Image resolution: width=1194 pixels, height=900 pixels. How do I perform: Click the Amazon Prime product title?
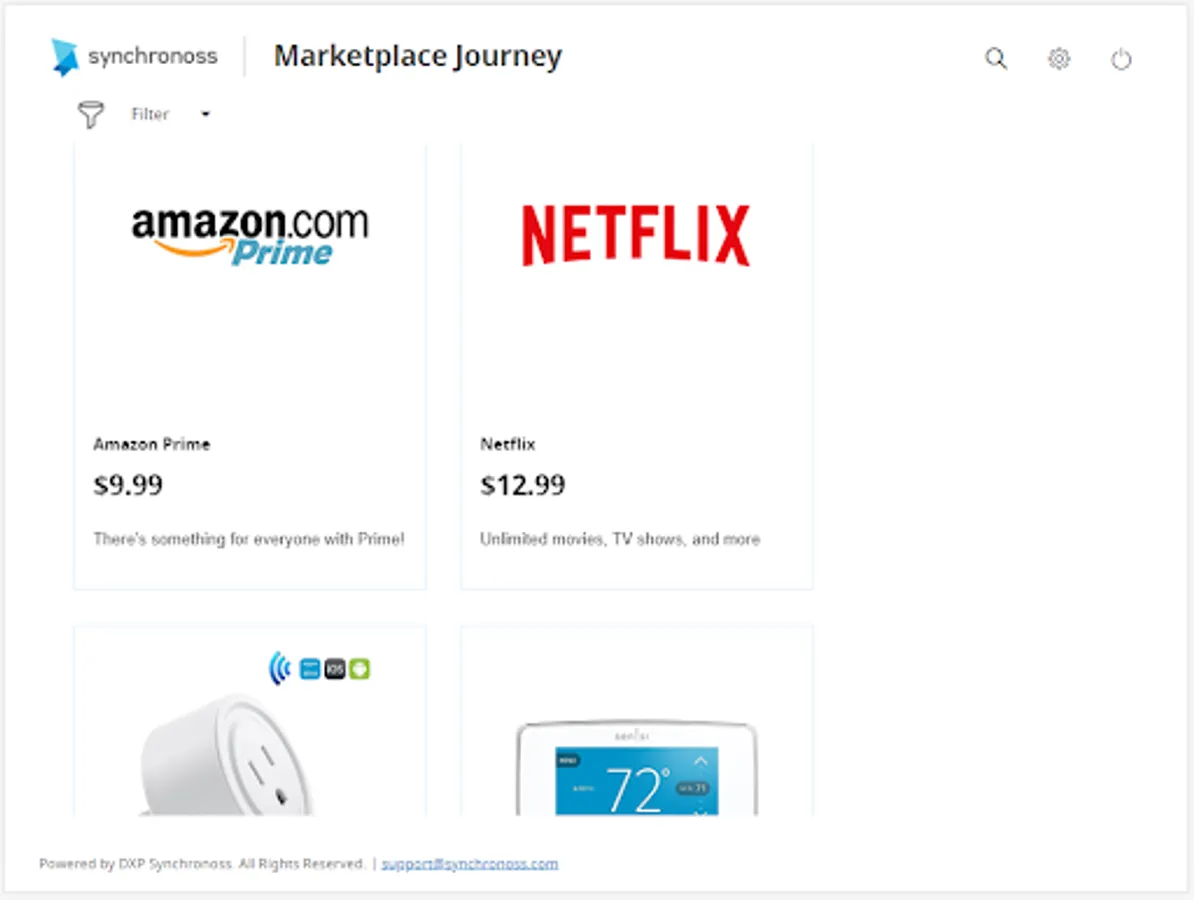point(152,444)
